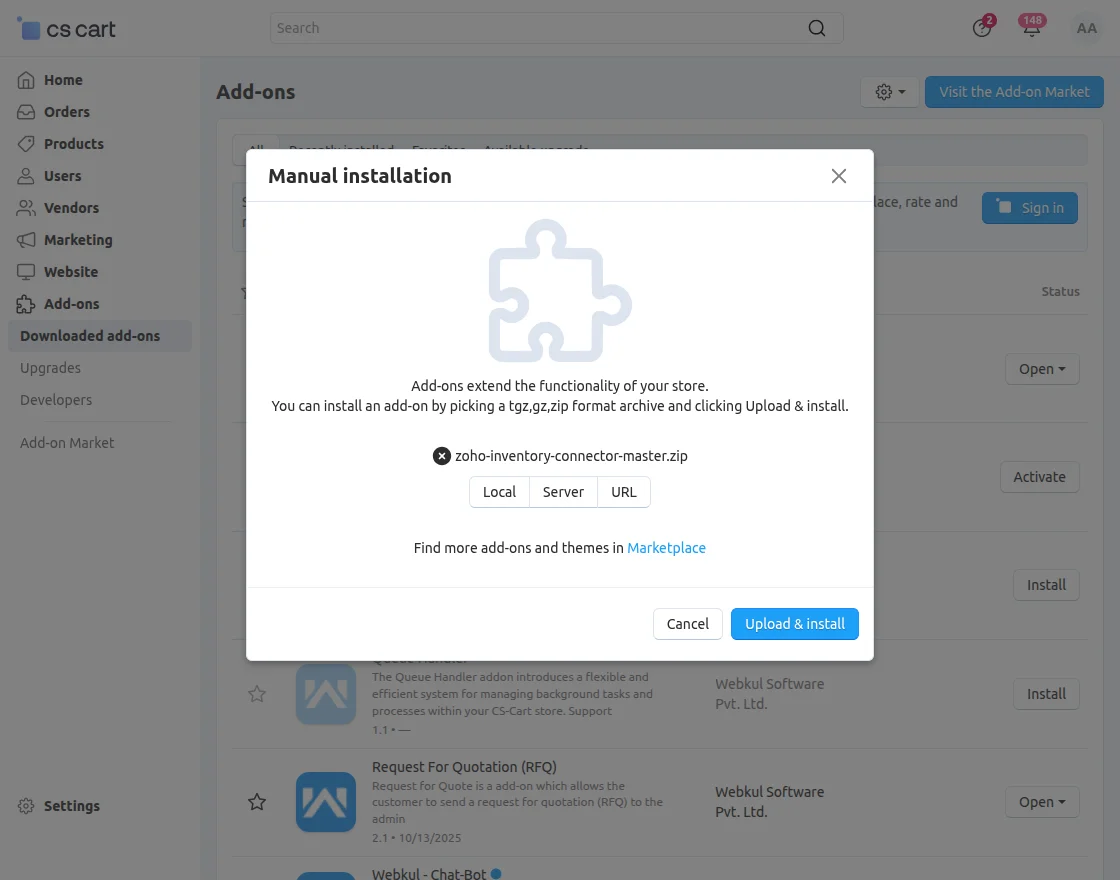Choose Server file source
This screenshot has height=880, width=1120.
click(563, 492)
